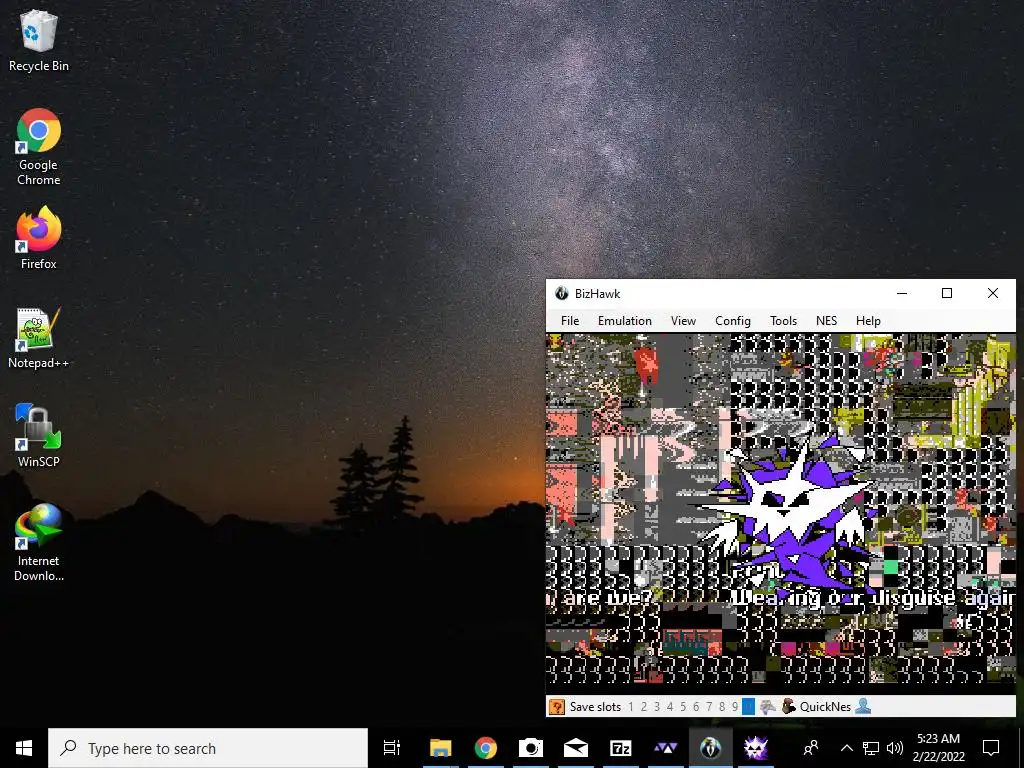Click the rooster core icon beside QuickNes
1024x768 pixels.
789,707
